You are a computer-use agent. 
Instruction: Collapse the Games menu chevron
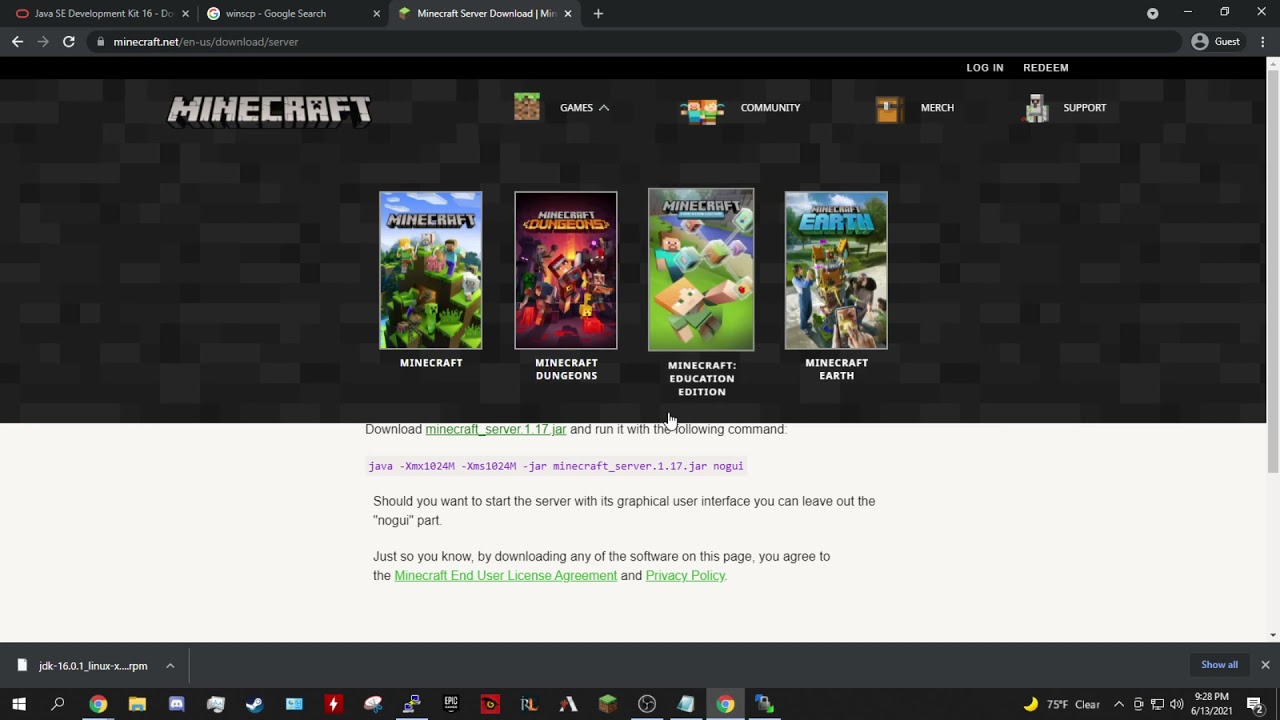coord(604,108)
